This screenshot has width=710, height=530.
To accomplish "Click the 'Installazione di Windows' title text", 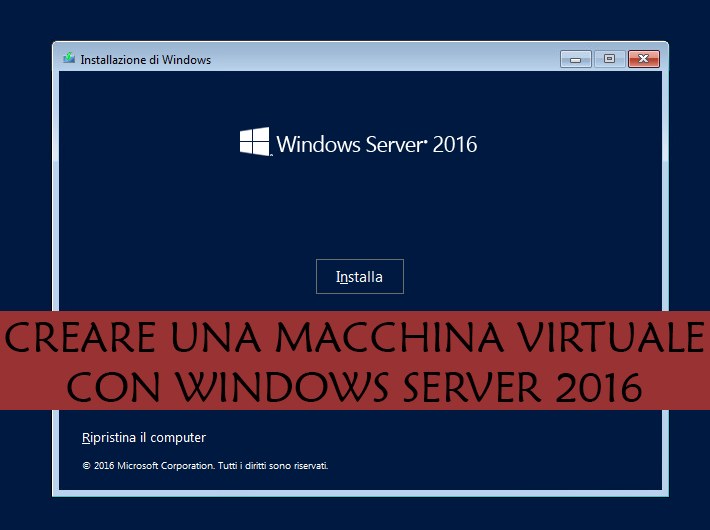I will click(146, 59).
